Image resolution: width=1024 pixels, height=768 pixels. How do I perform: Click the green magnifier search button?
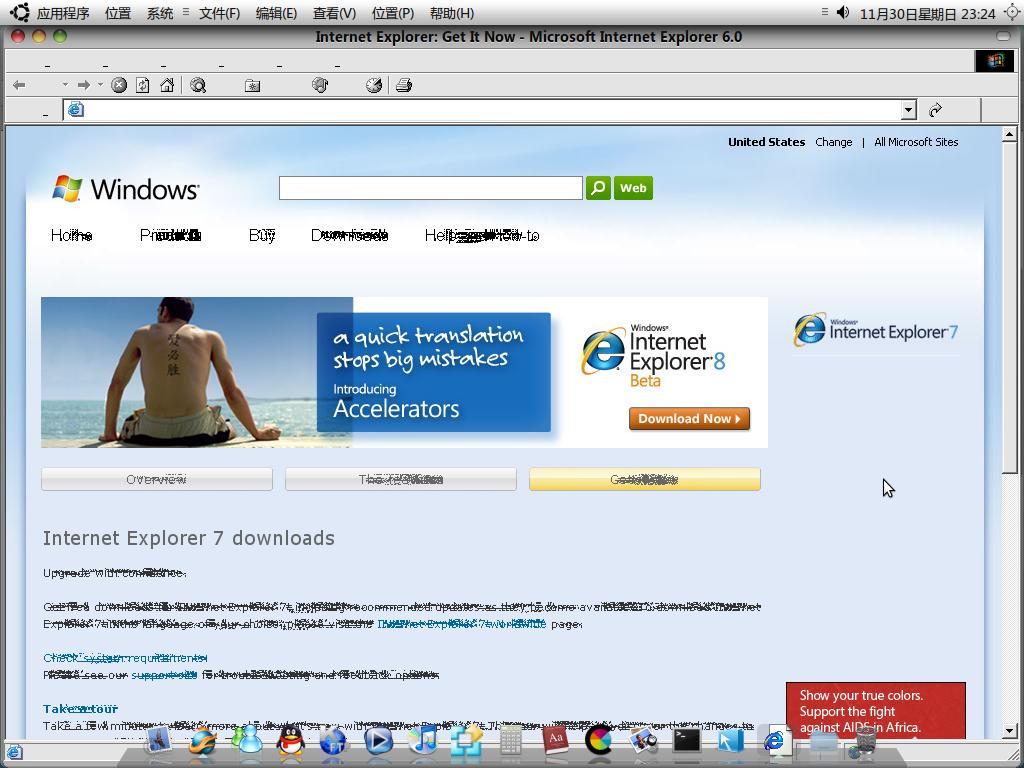pos(598,188)
